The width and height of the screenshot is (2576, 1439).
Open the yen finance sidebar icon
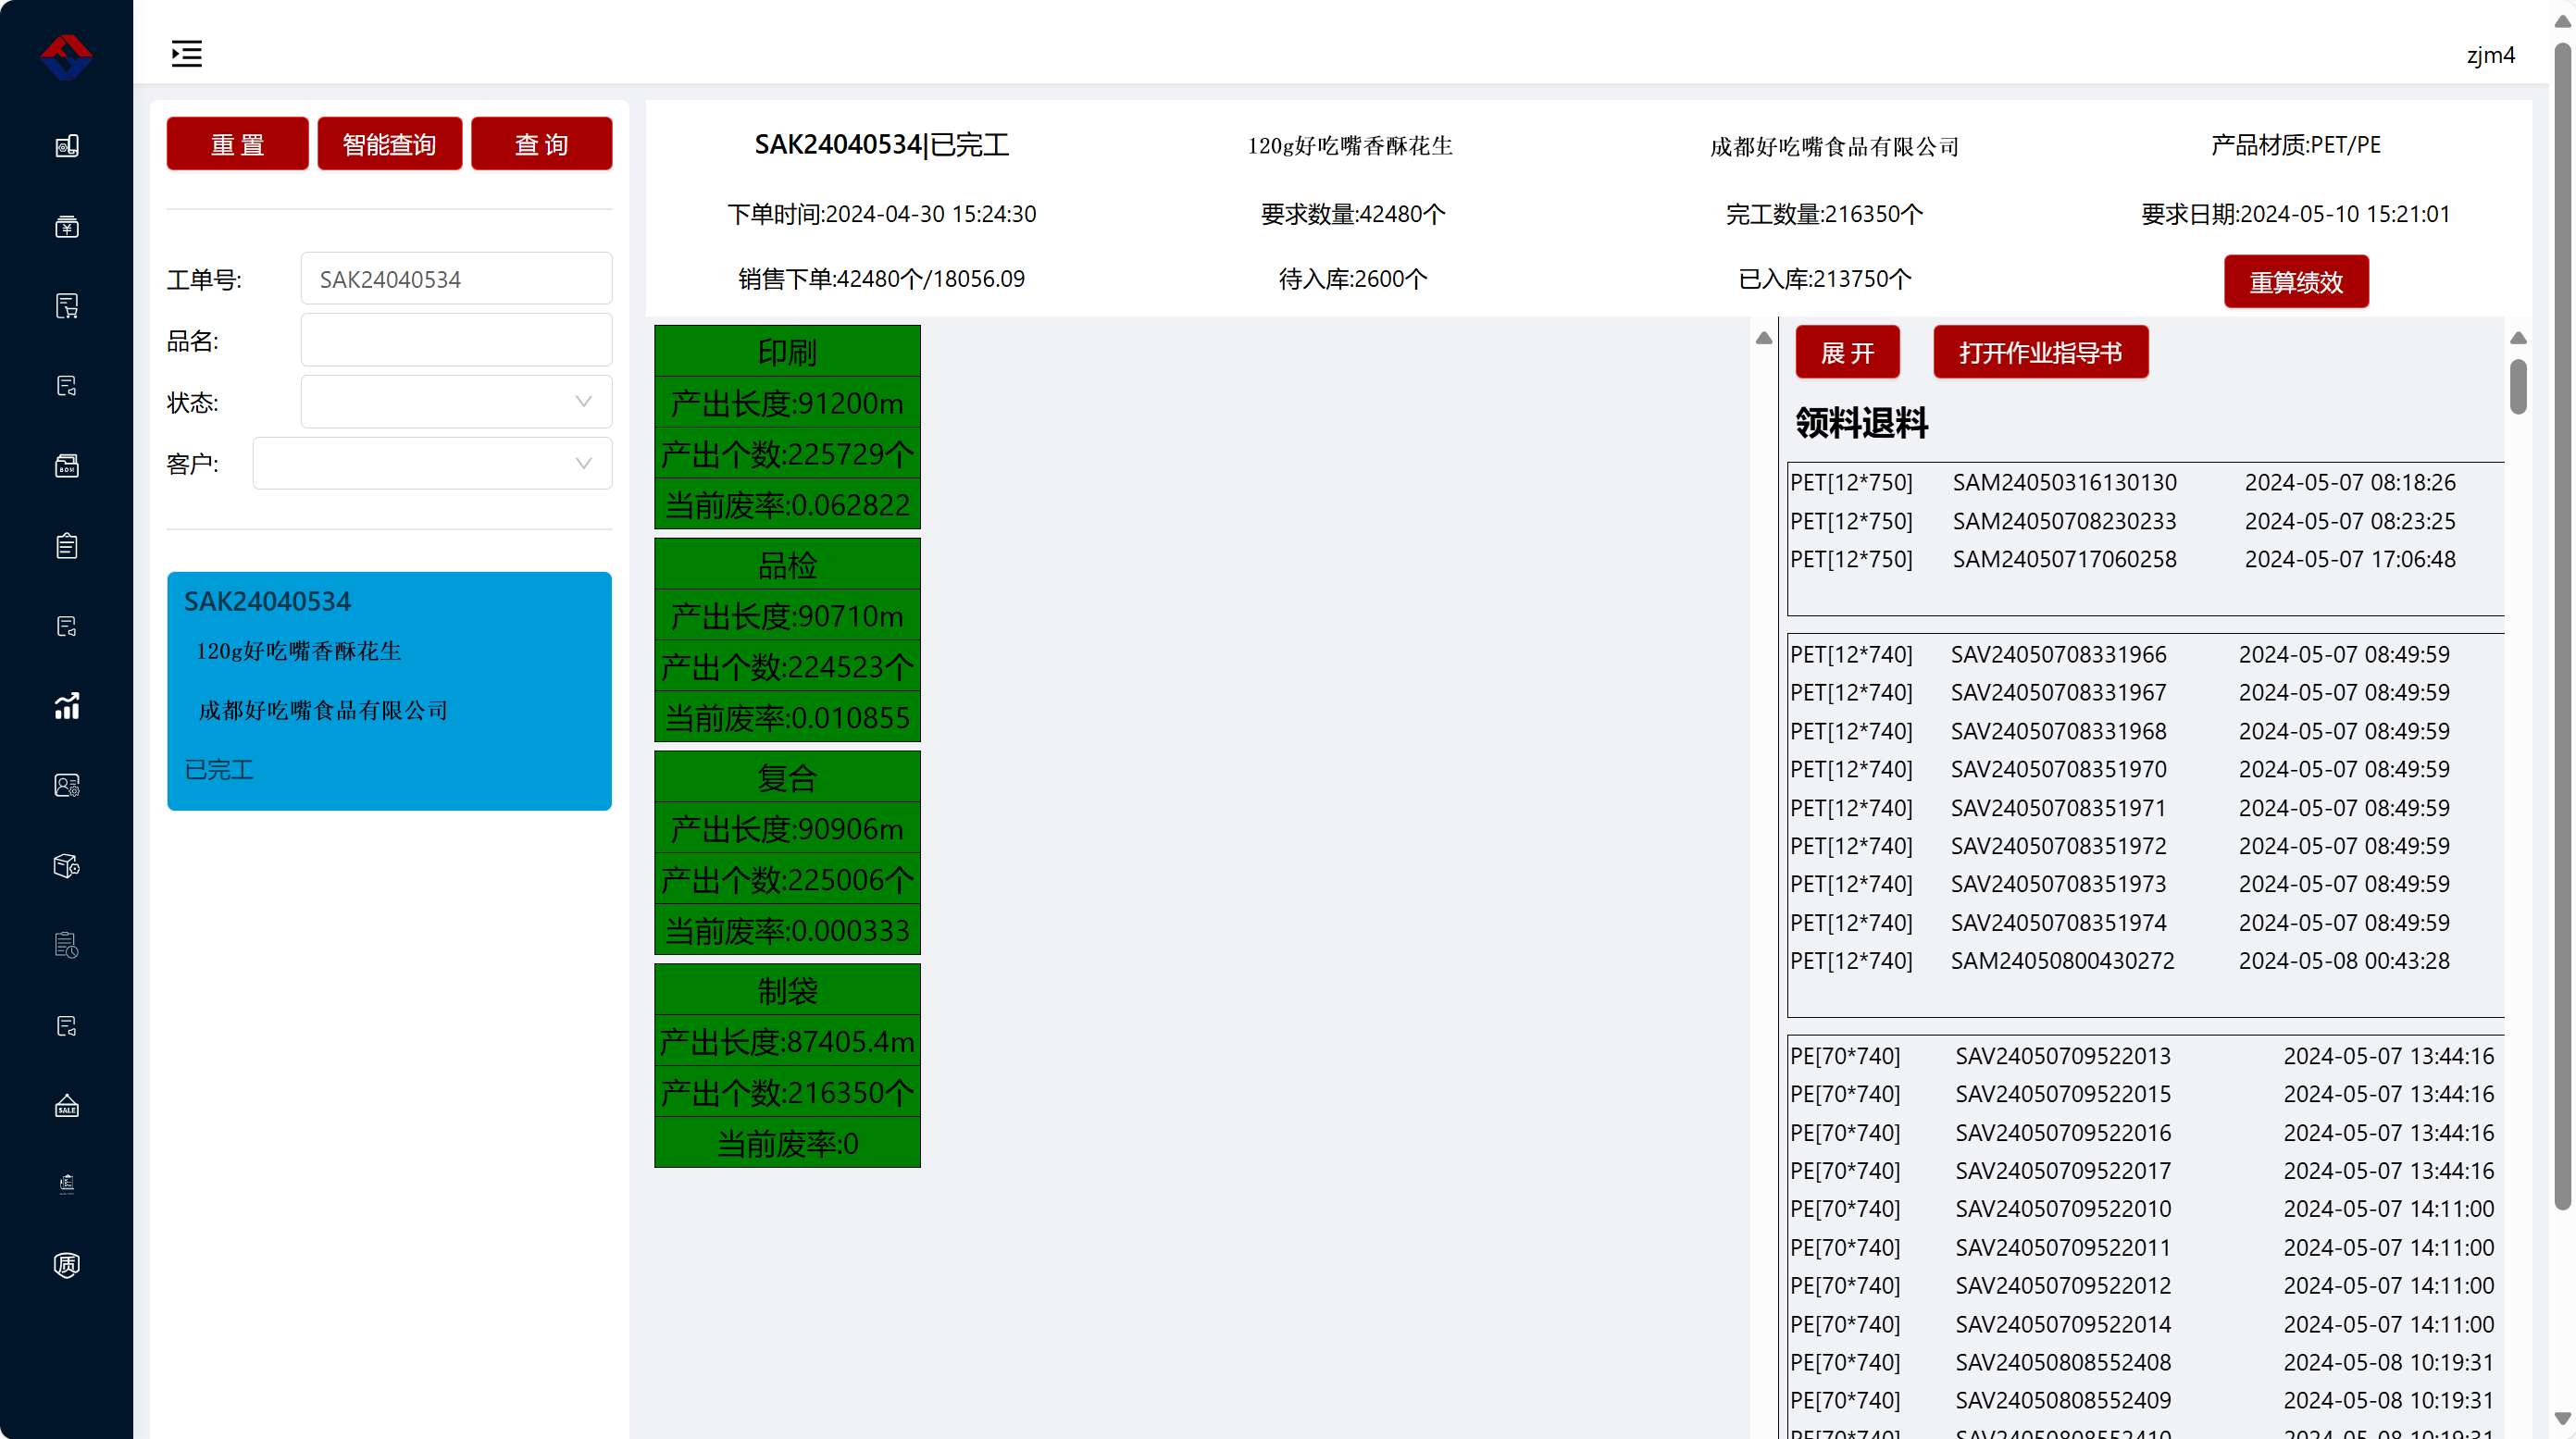tap(67, 226)
